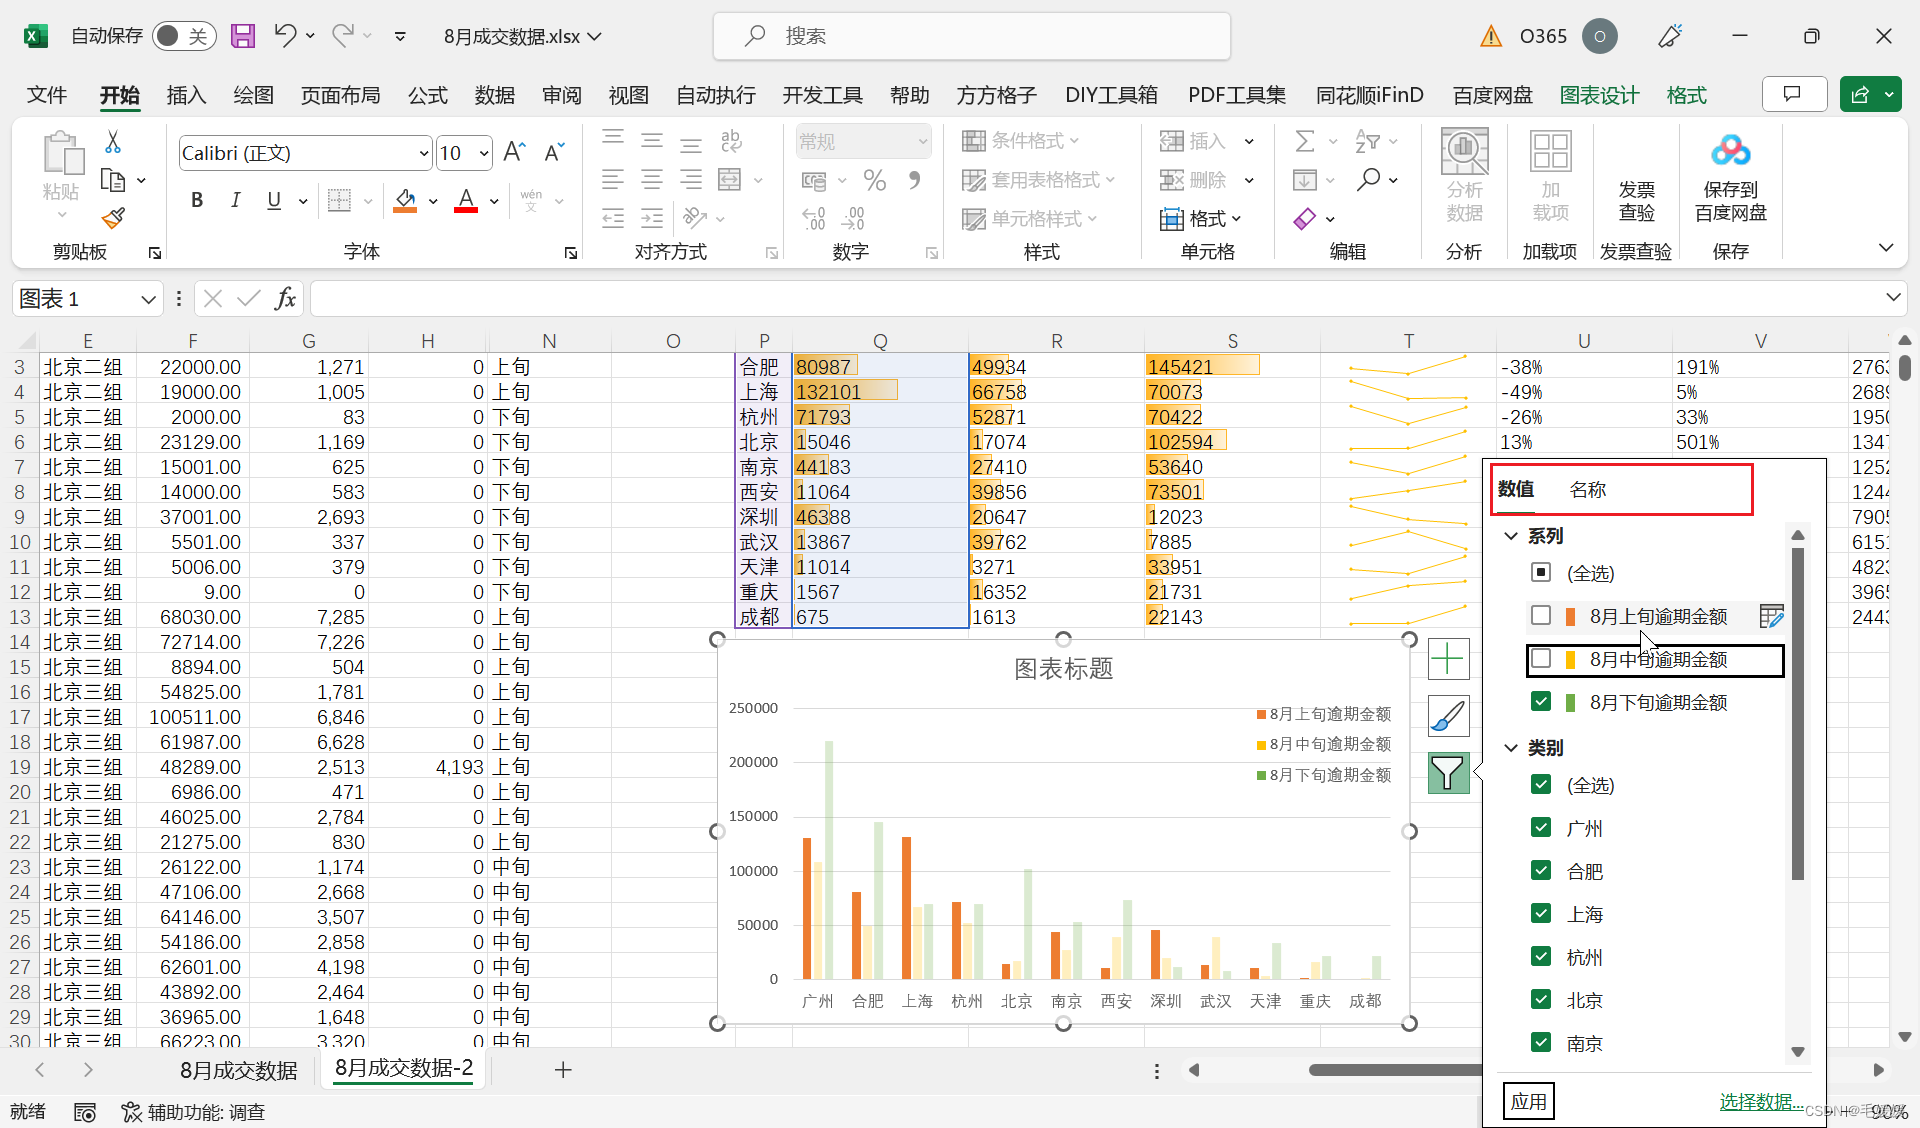This screenshot has height=1128, width=1920.
Task: Click the font color red A swatch
Action: 466,201
